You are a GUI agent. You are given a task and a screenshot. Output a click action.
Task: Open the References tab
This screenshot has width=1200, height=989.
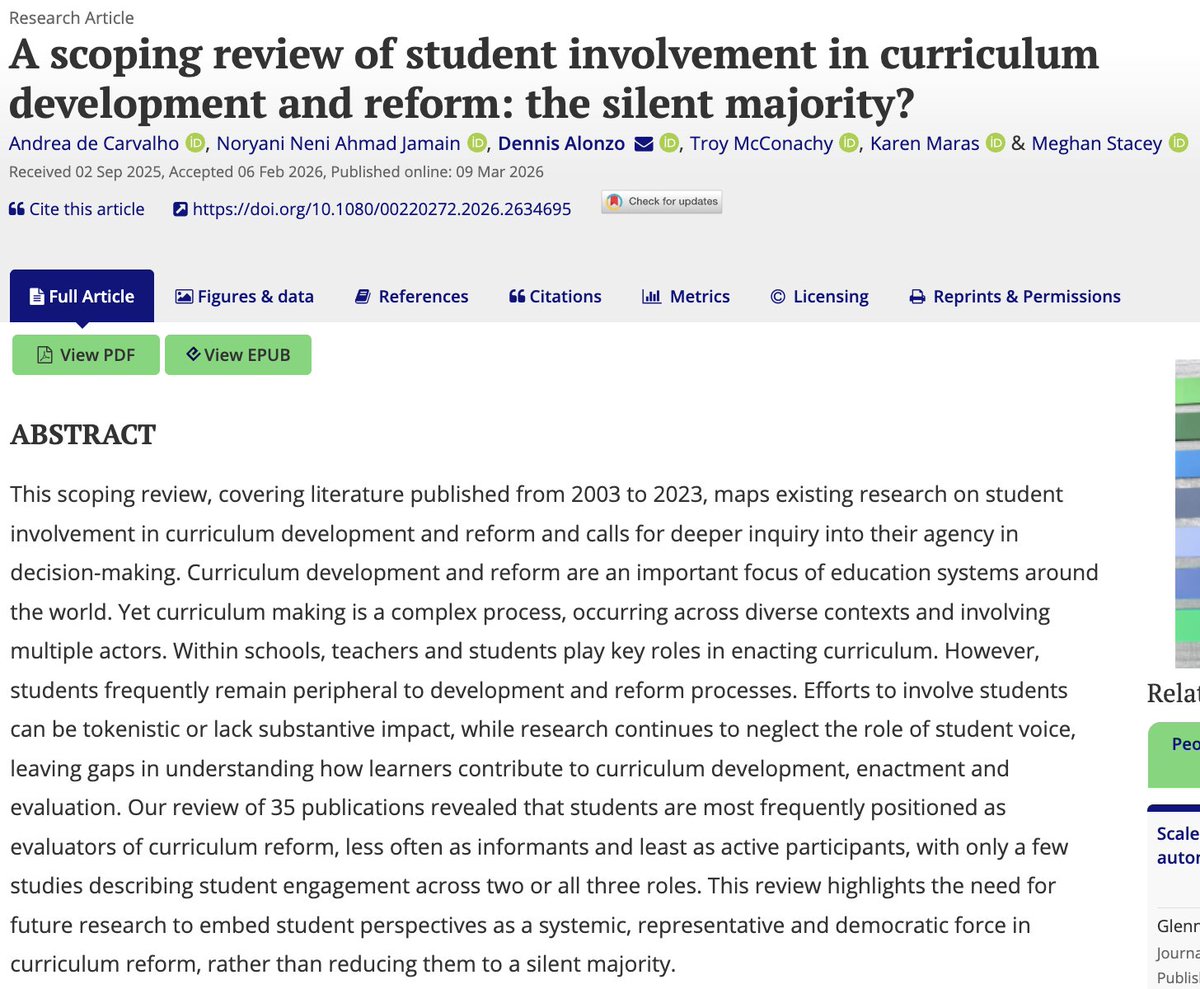click(x=411, y=296)
